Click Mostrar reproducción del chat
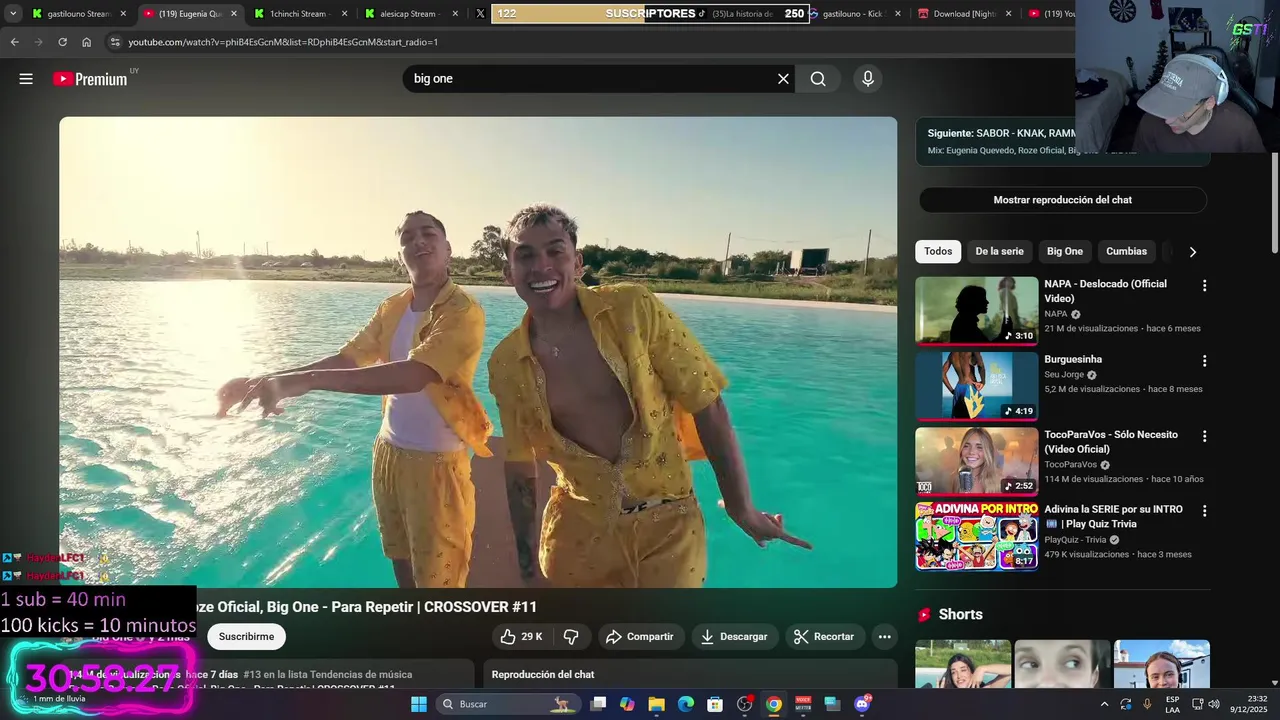The image size is (1280, 720). pos(1062,200)
